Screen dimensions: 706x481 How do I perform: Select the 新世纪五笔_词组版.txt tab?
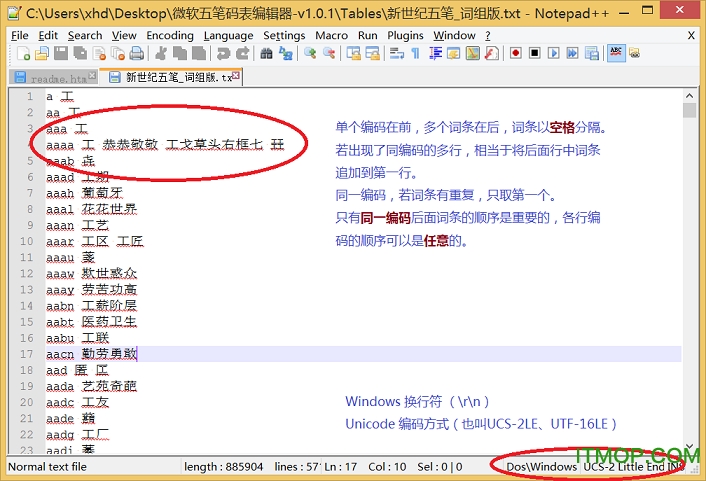[171, 77]
